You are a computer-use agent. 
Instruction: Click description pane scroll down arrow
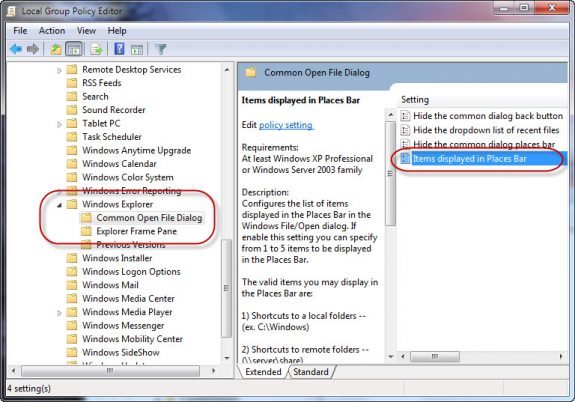(x=390, y=357)
